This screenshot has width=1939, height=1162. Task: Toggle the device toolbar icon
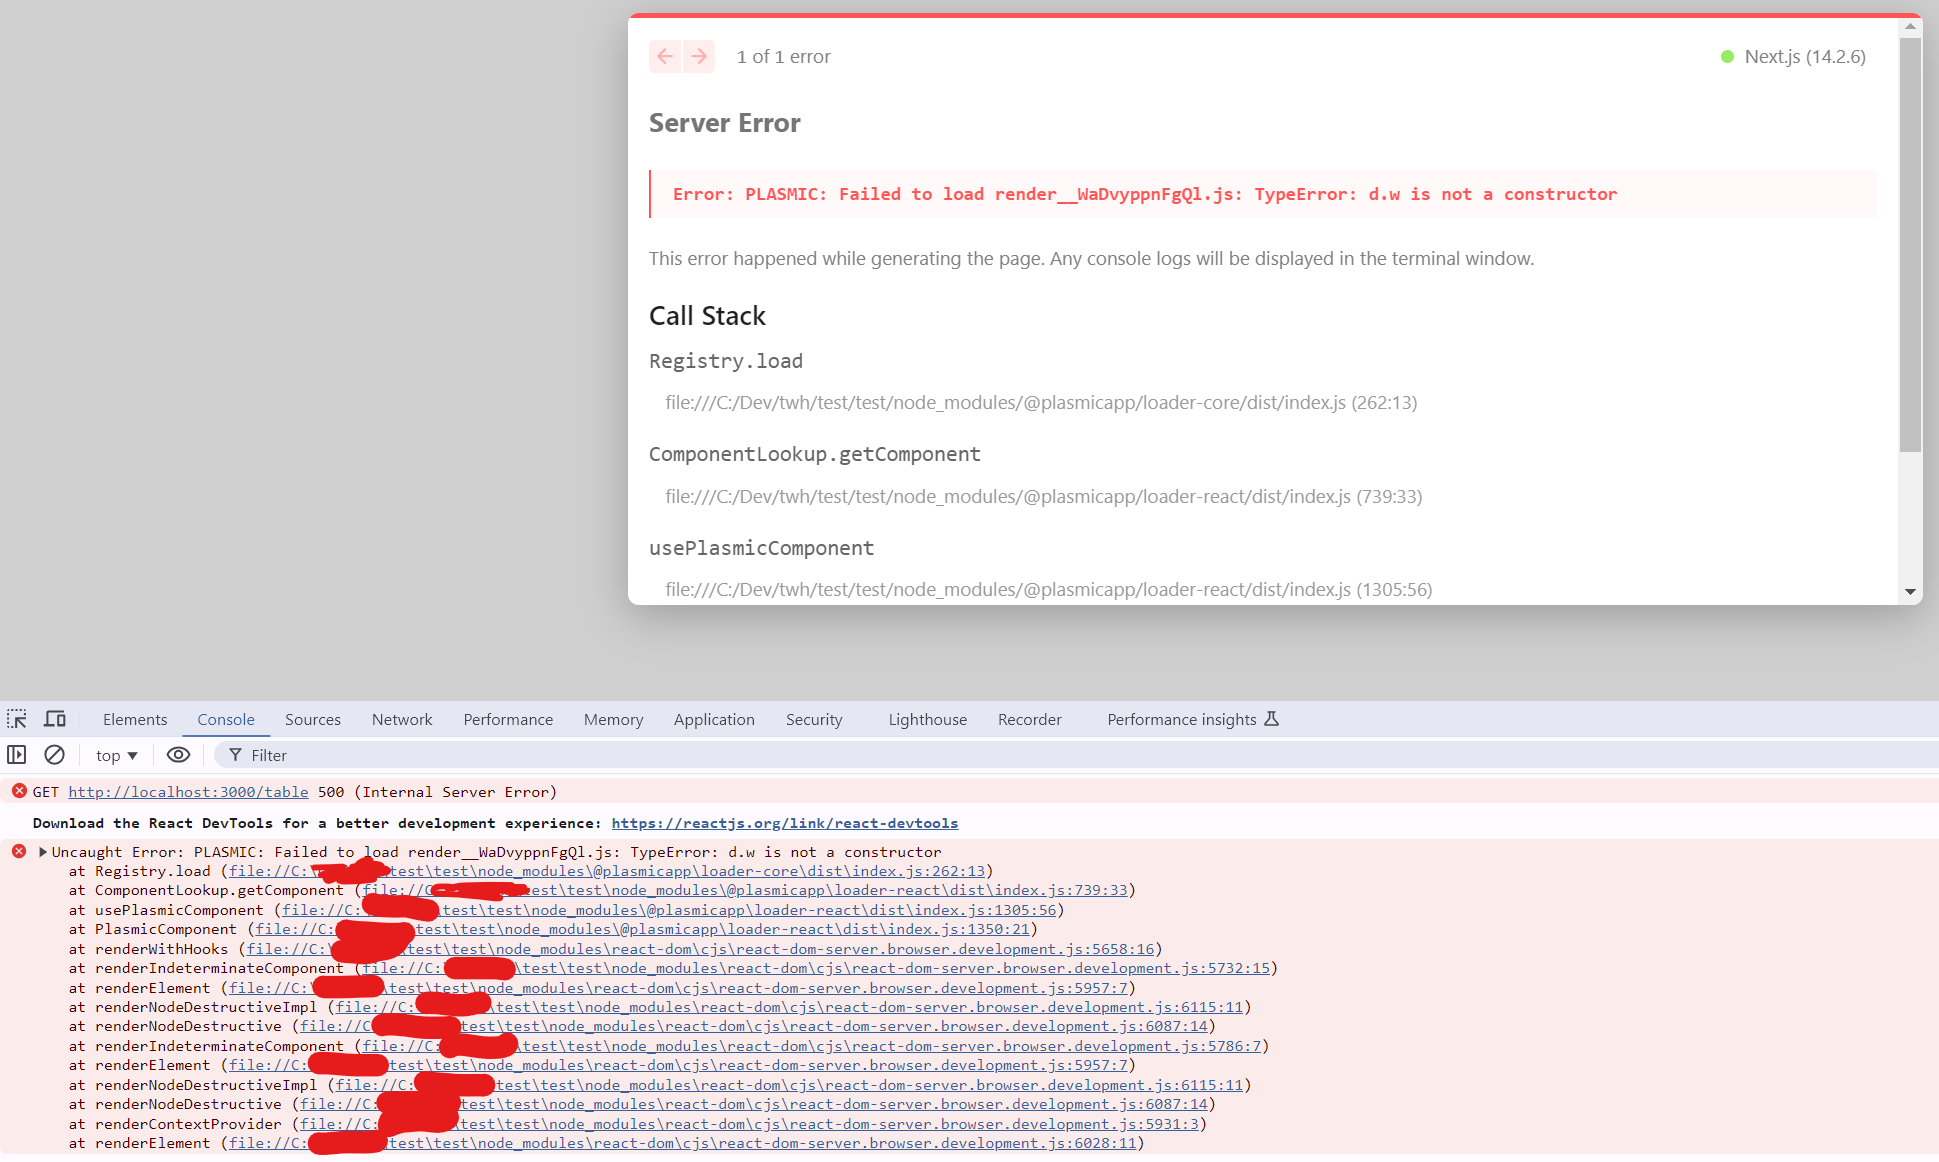click(55, 719)
